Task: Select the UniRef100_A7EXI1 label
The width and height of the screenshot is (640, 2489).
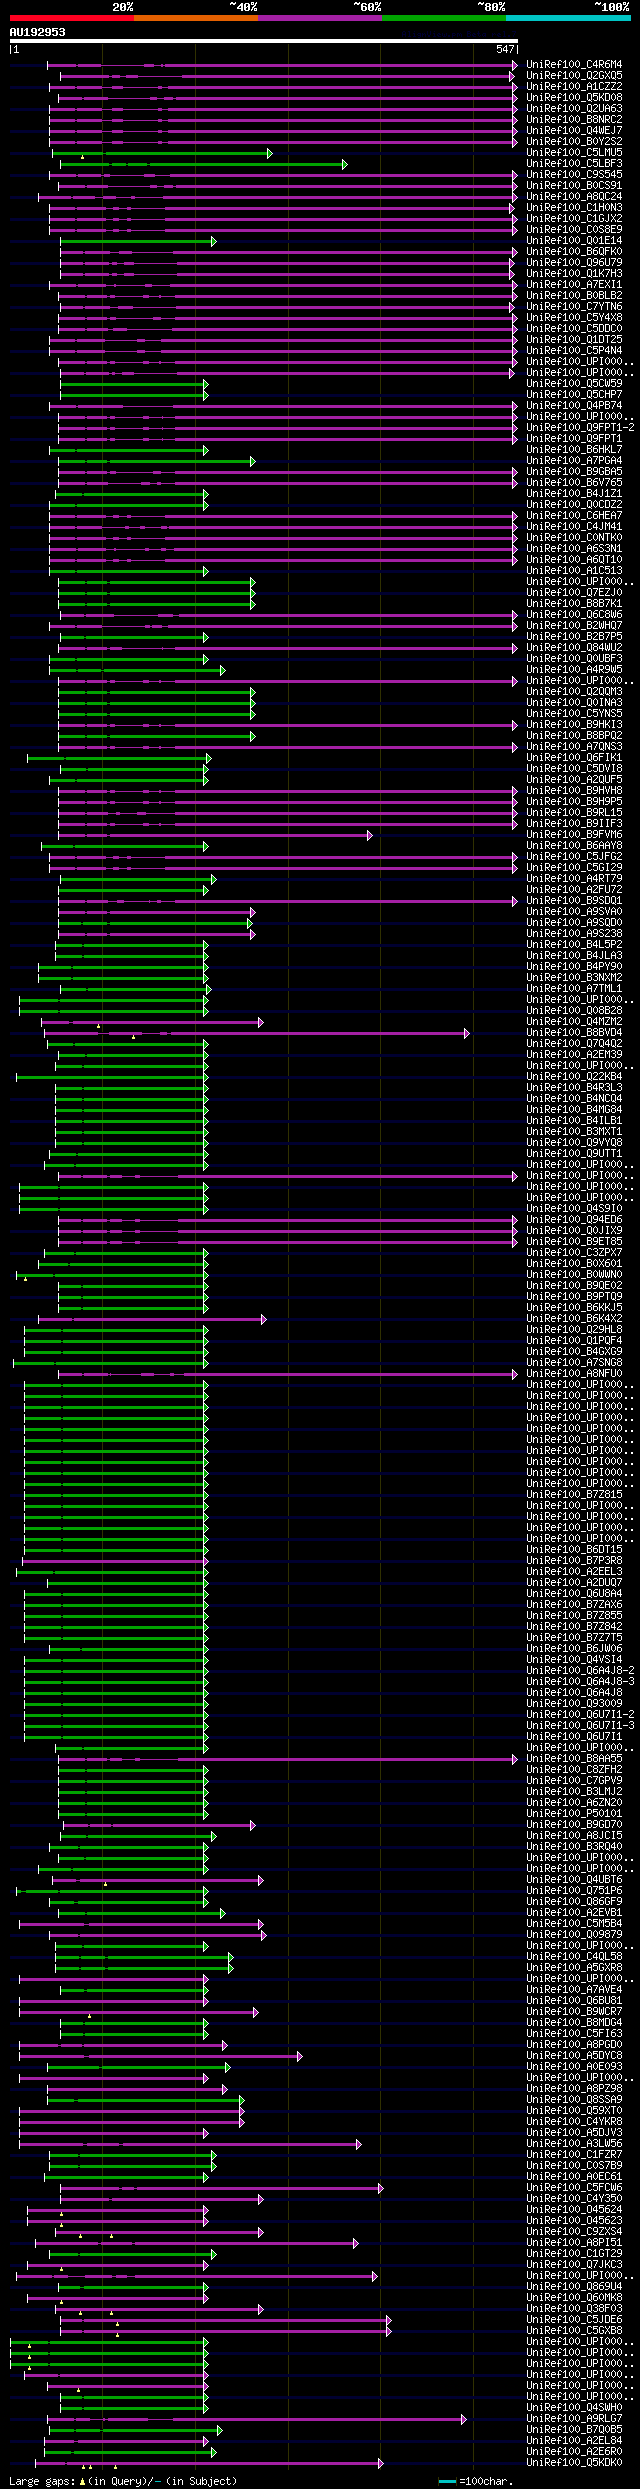Action: (x=574, y=285)
